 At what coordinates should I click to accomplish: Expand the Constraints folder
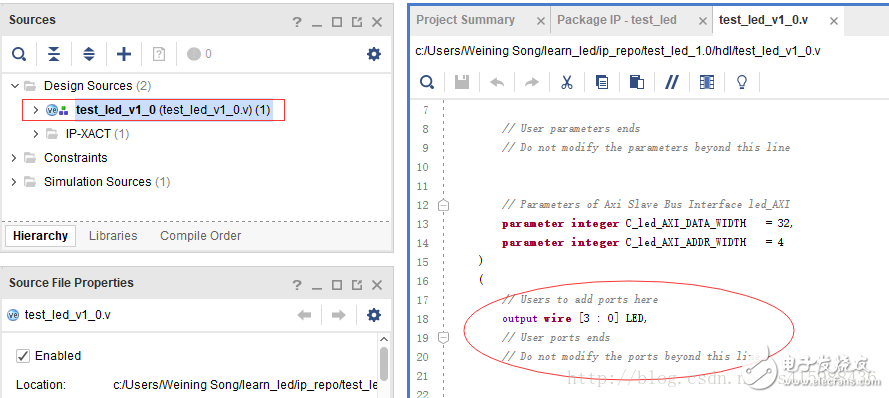click(14, 158)
